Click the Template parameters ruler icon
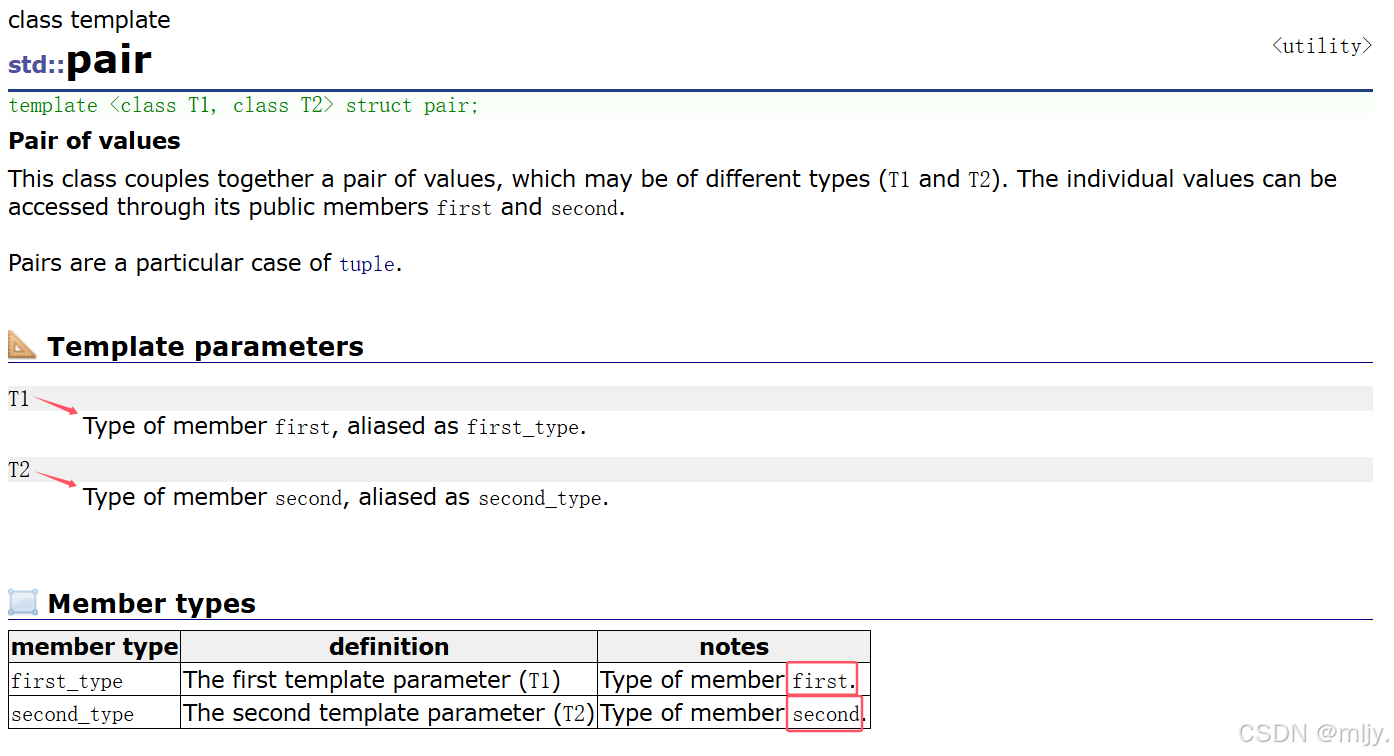The width and height of the screenshot is (1394, 756). coord(23,346)
